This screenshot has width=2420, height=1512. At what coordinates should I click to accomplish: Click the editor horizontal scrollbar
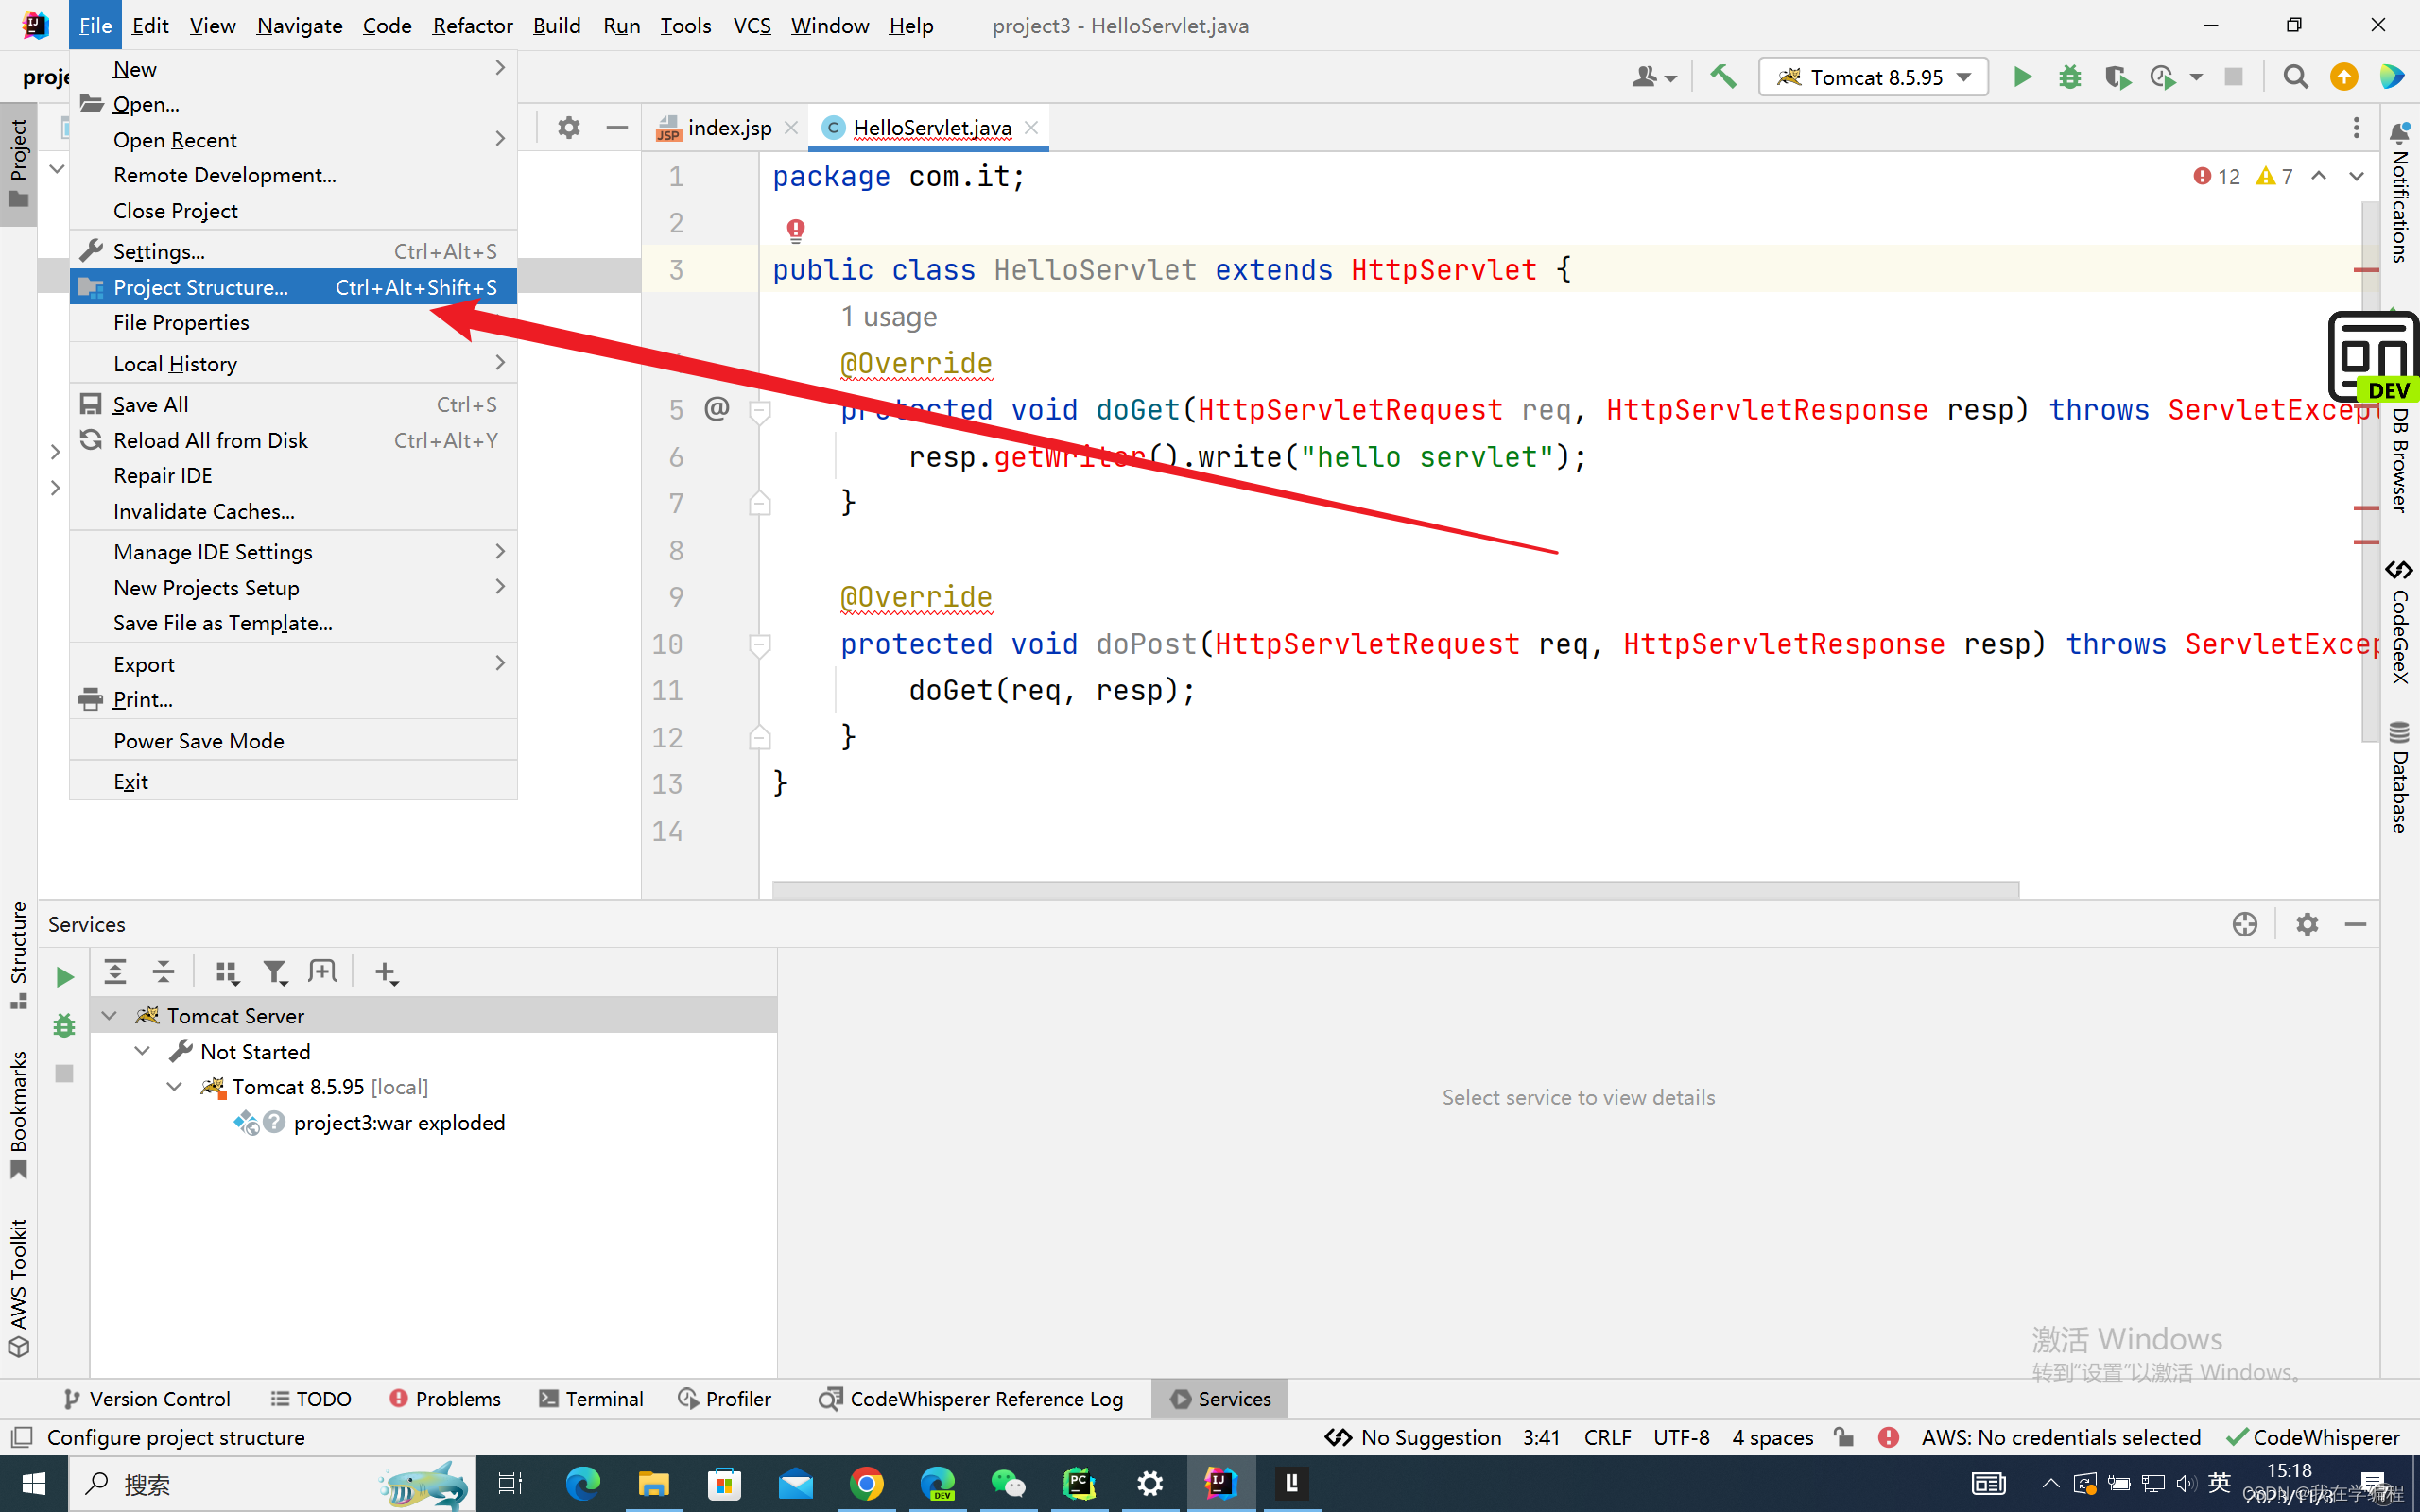[1394, 889]
